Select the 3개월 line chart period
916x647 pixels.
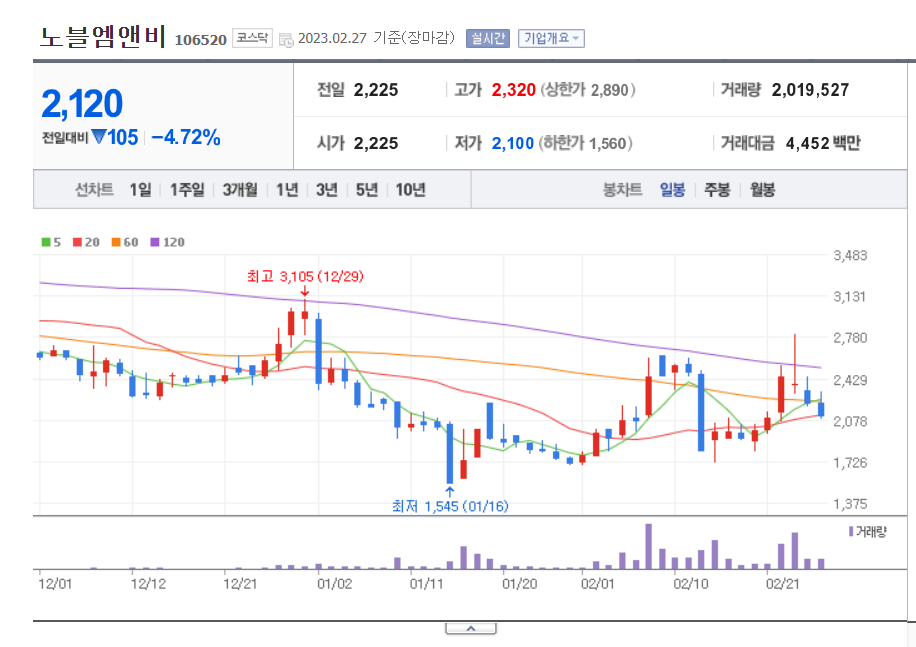click(x=240, y=190)
